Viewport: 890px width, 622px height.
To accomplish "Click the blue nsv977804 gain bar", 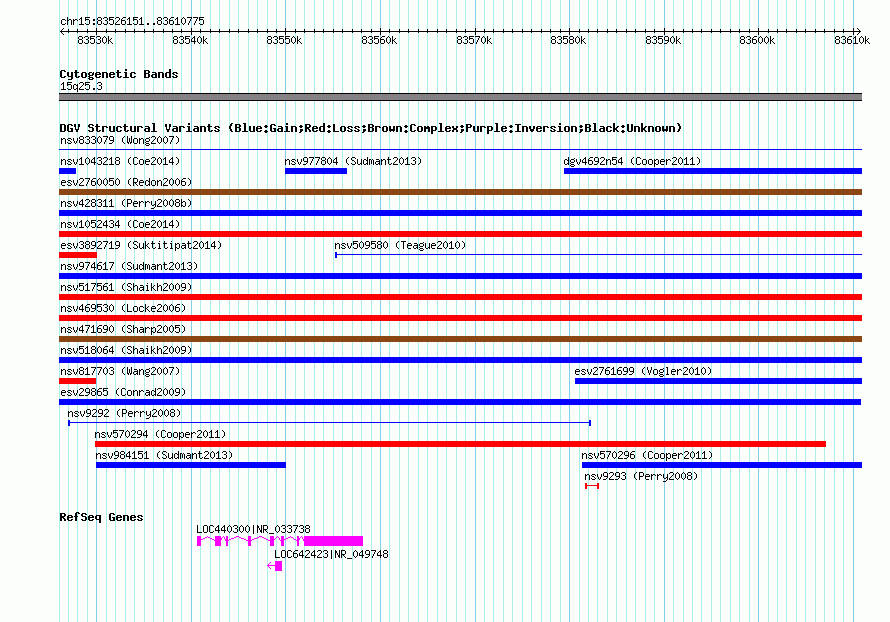I will pyautogui.click(x=316, y=171).
